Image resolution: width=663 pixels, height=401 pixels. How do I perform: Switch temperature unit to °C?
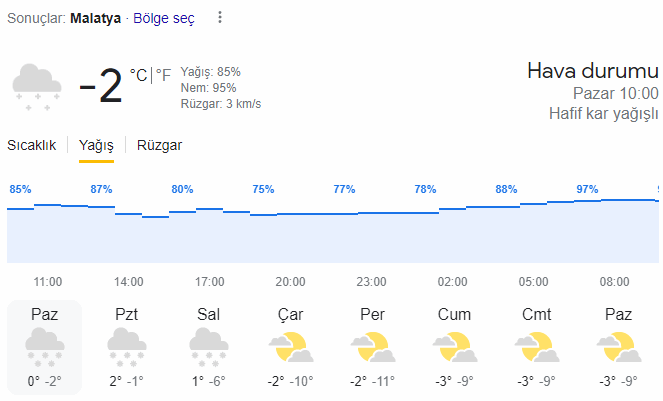point(138,75)
